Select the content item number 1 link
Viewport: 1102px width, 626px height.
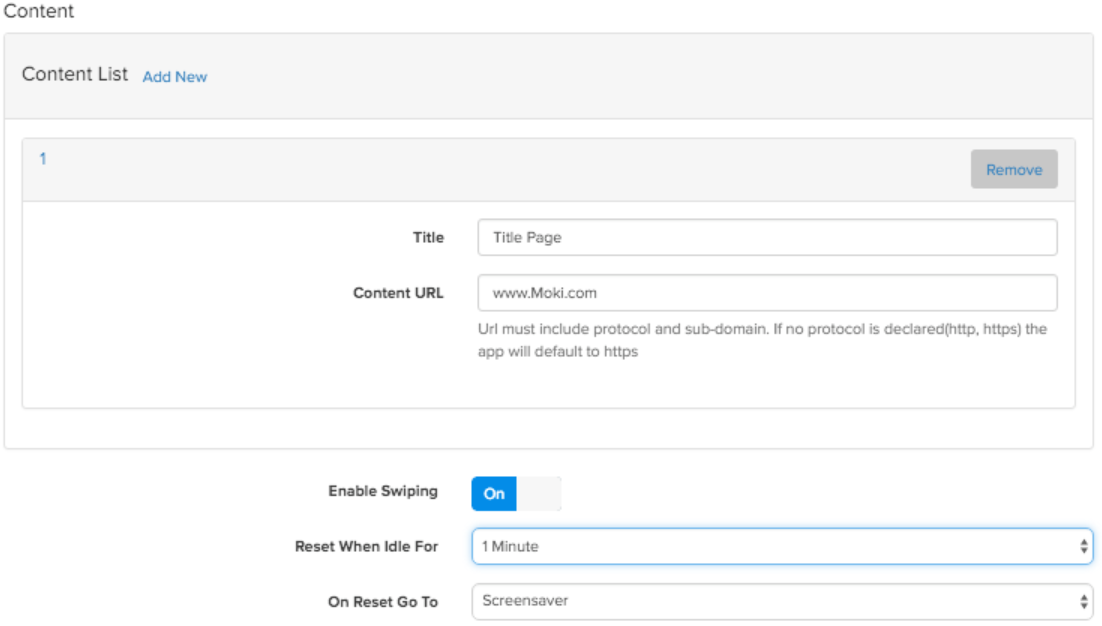(x=43, y=158)
